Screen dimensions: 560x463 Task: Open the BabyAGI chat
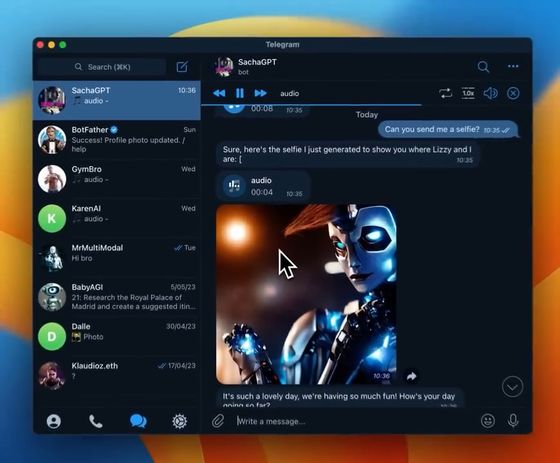117,297
